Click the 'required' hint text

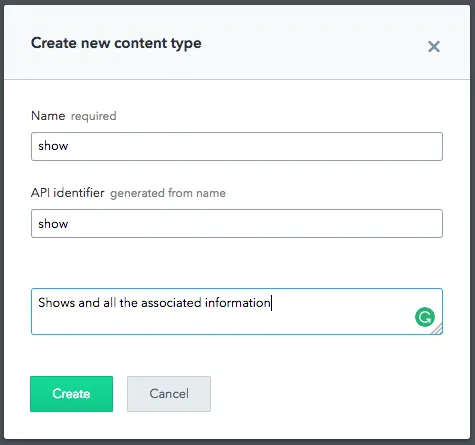pyautogui.click(x=94, y=116)
